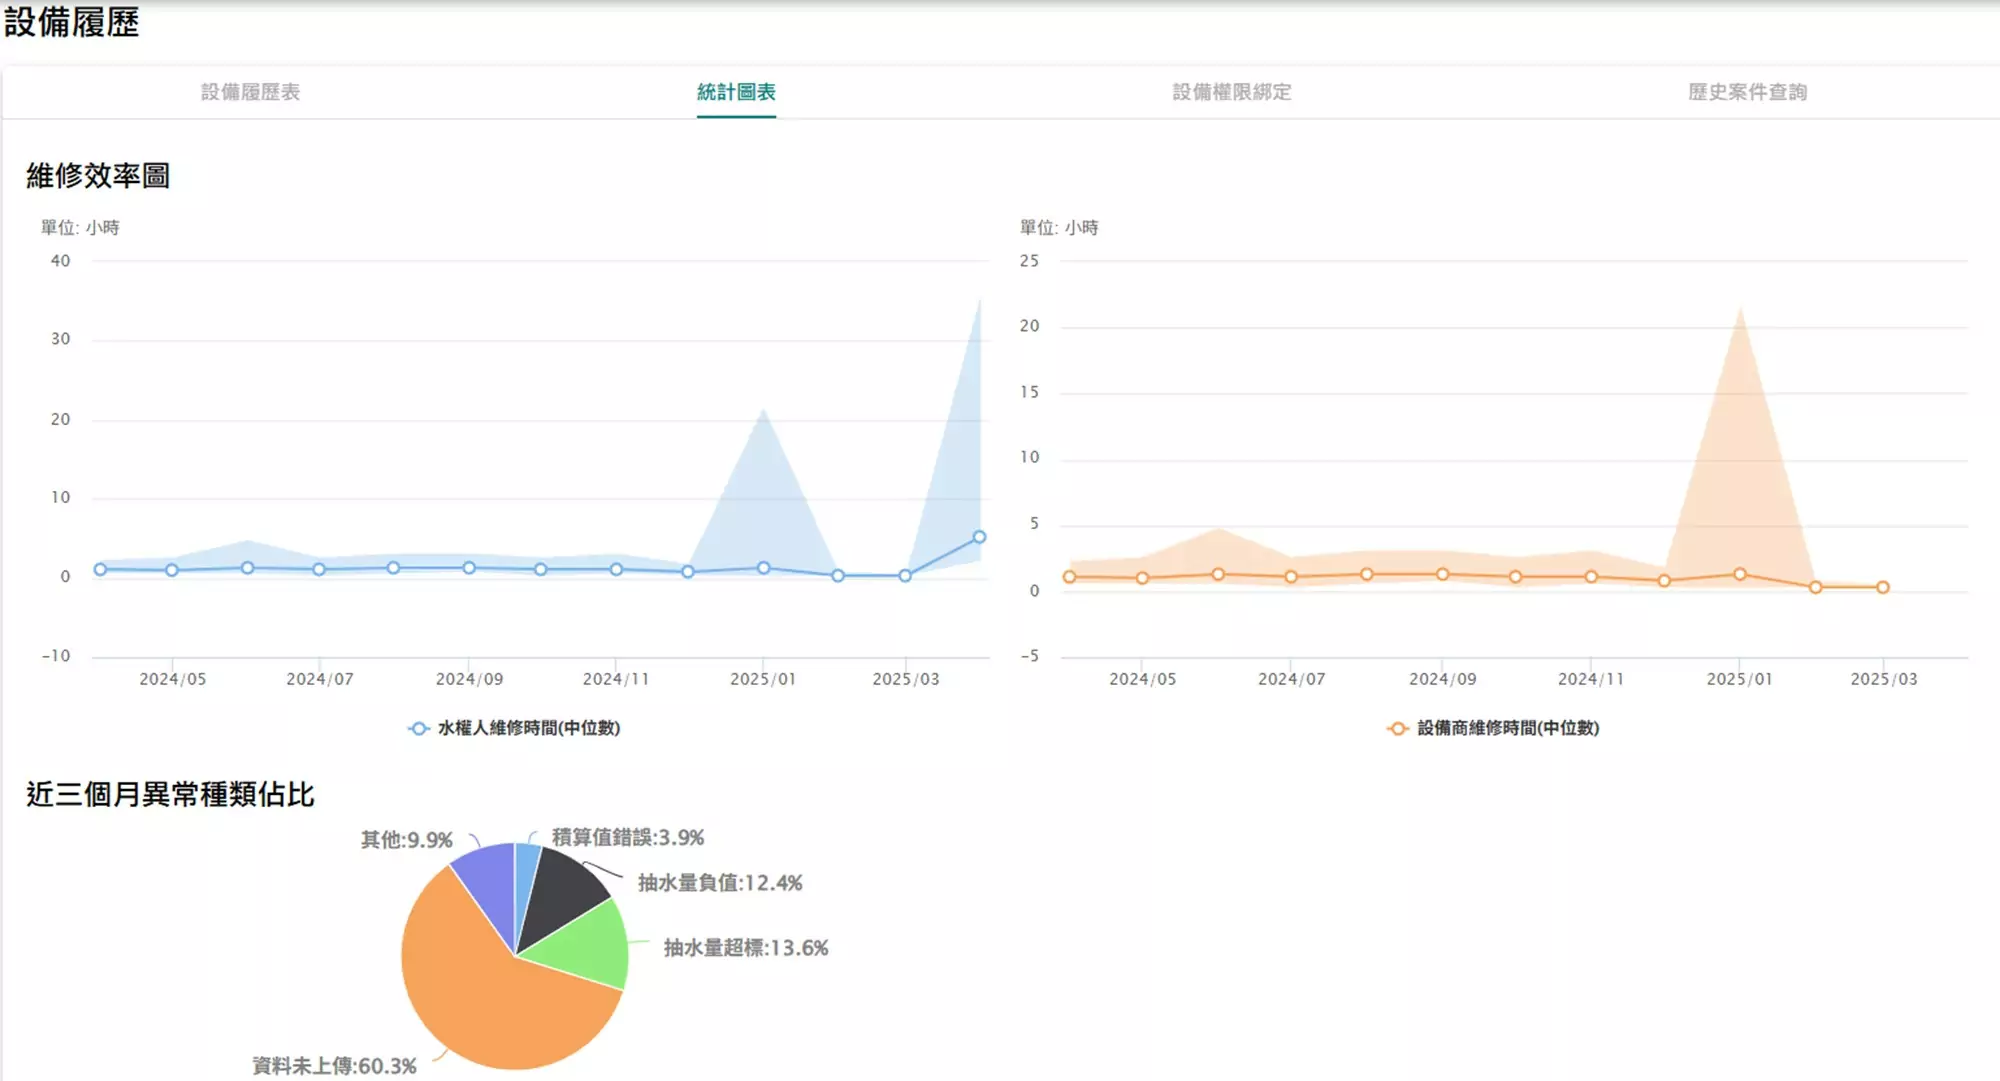
Task: Click blue chart data point at 2024/05
Action: (x=172, y=570)
